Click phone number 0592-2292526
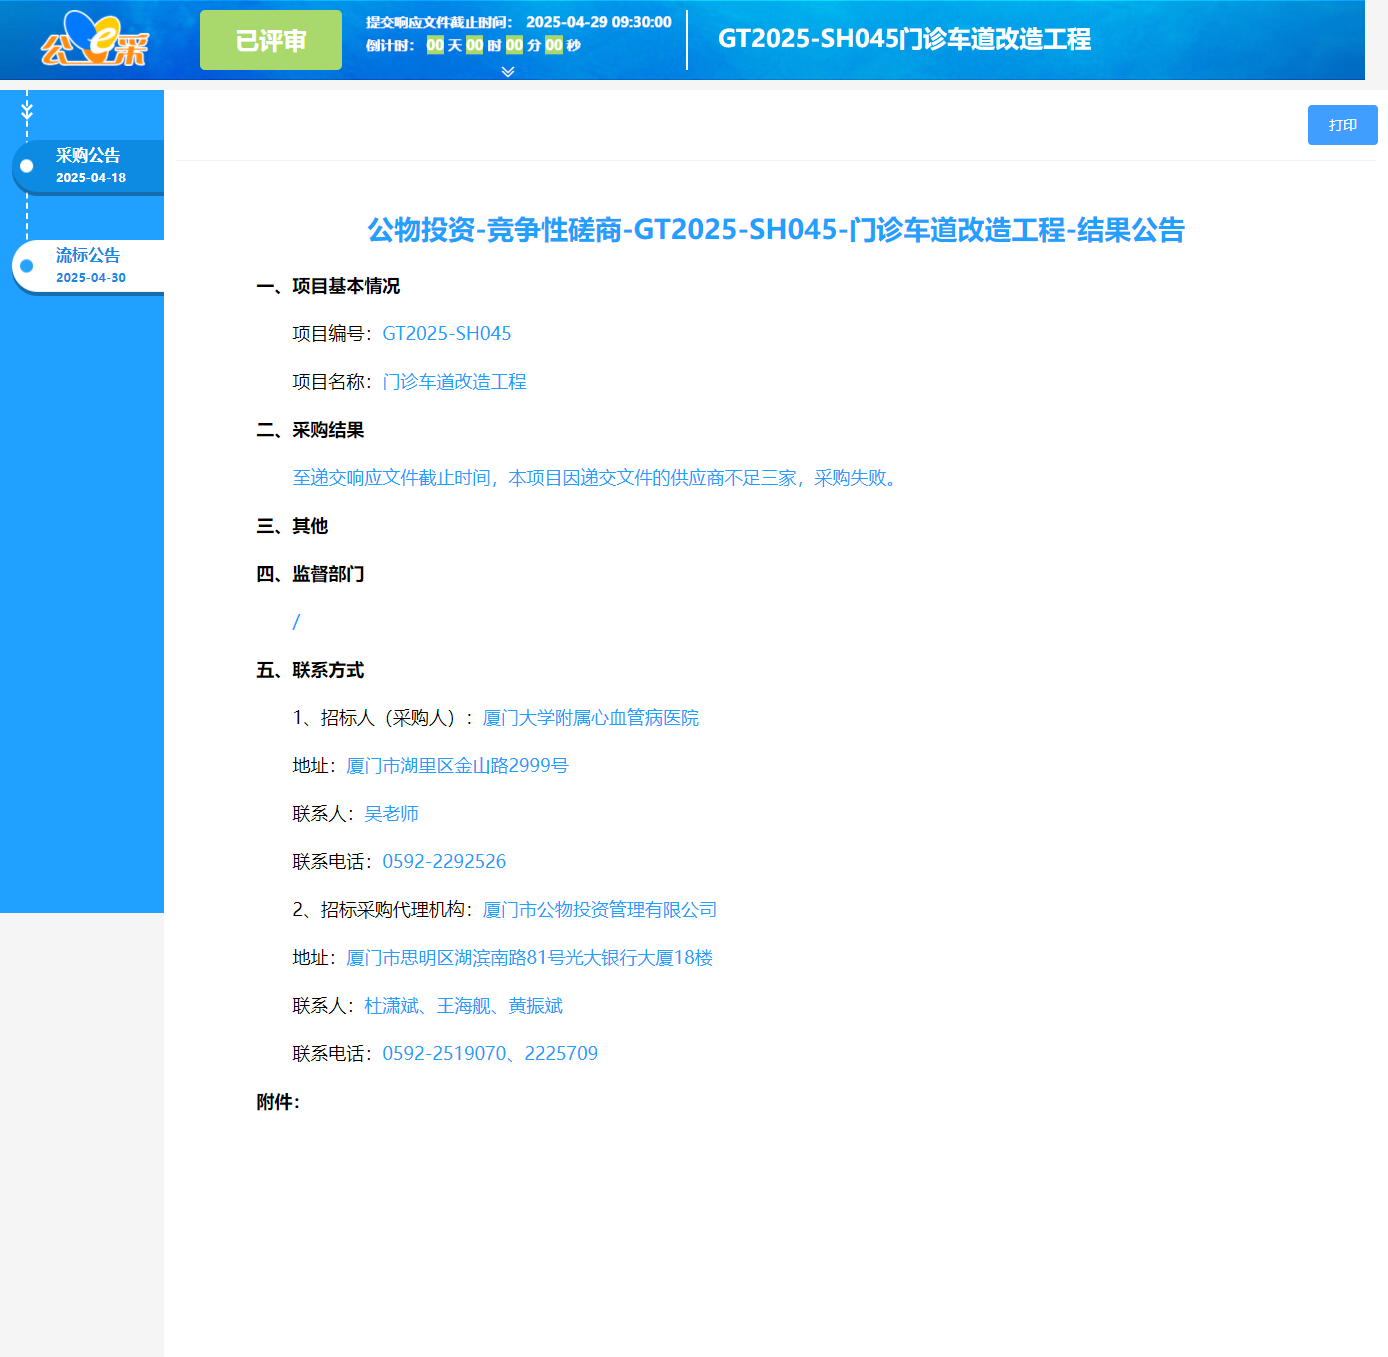Screen dimensions: 1388x1357 444,861
